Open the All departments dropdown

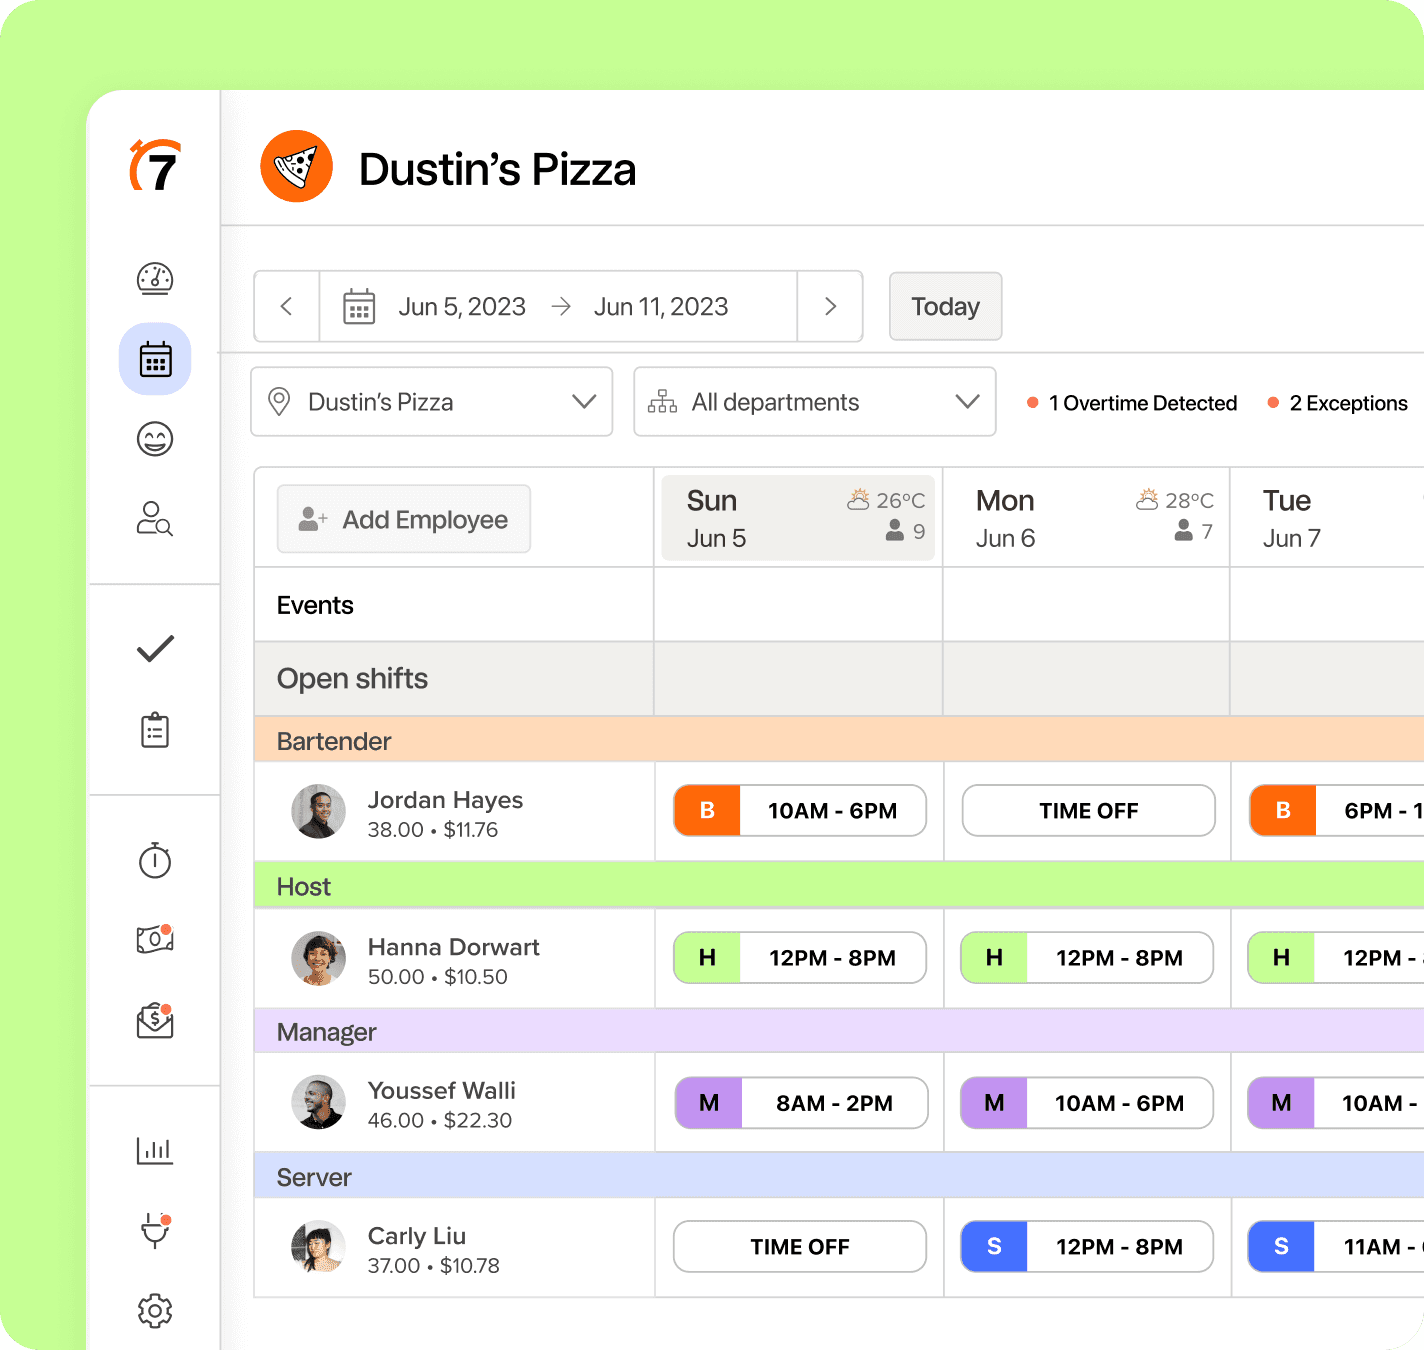(x=814, y=402)
